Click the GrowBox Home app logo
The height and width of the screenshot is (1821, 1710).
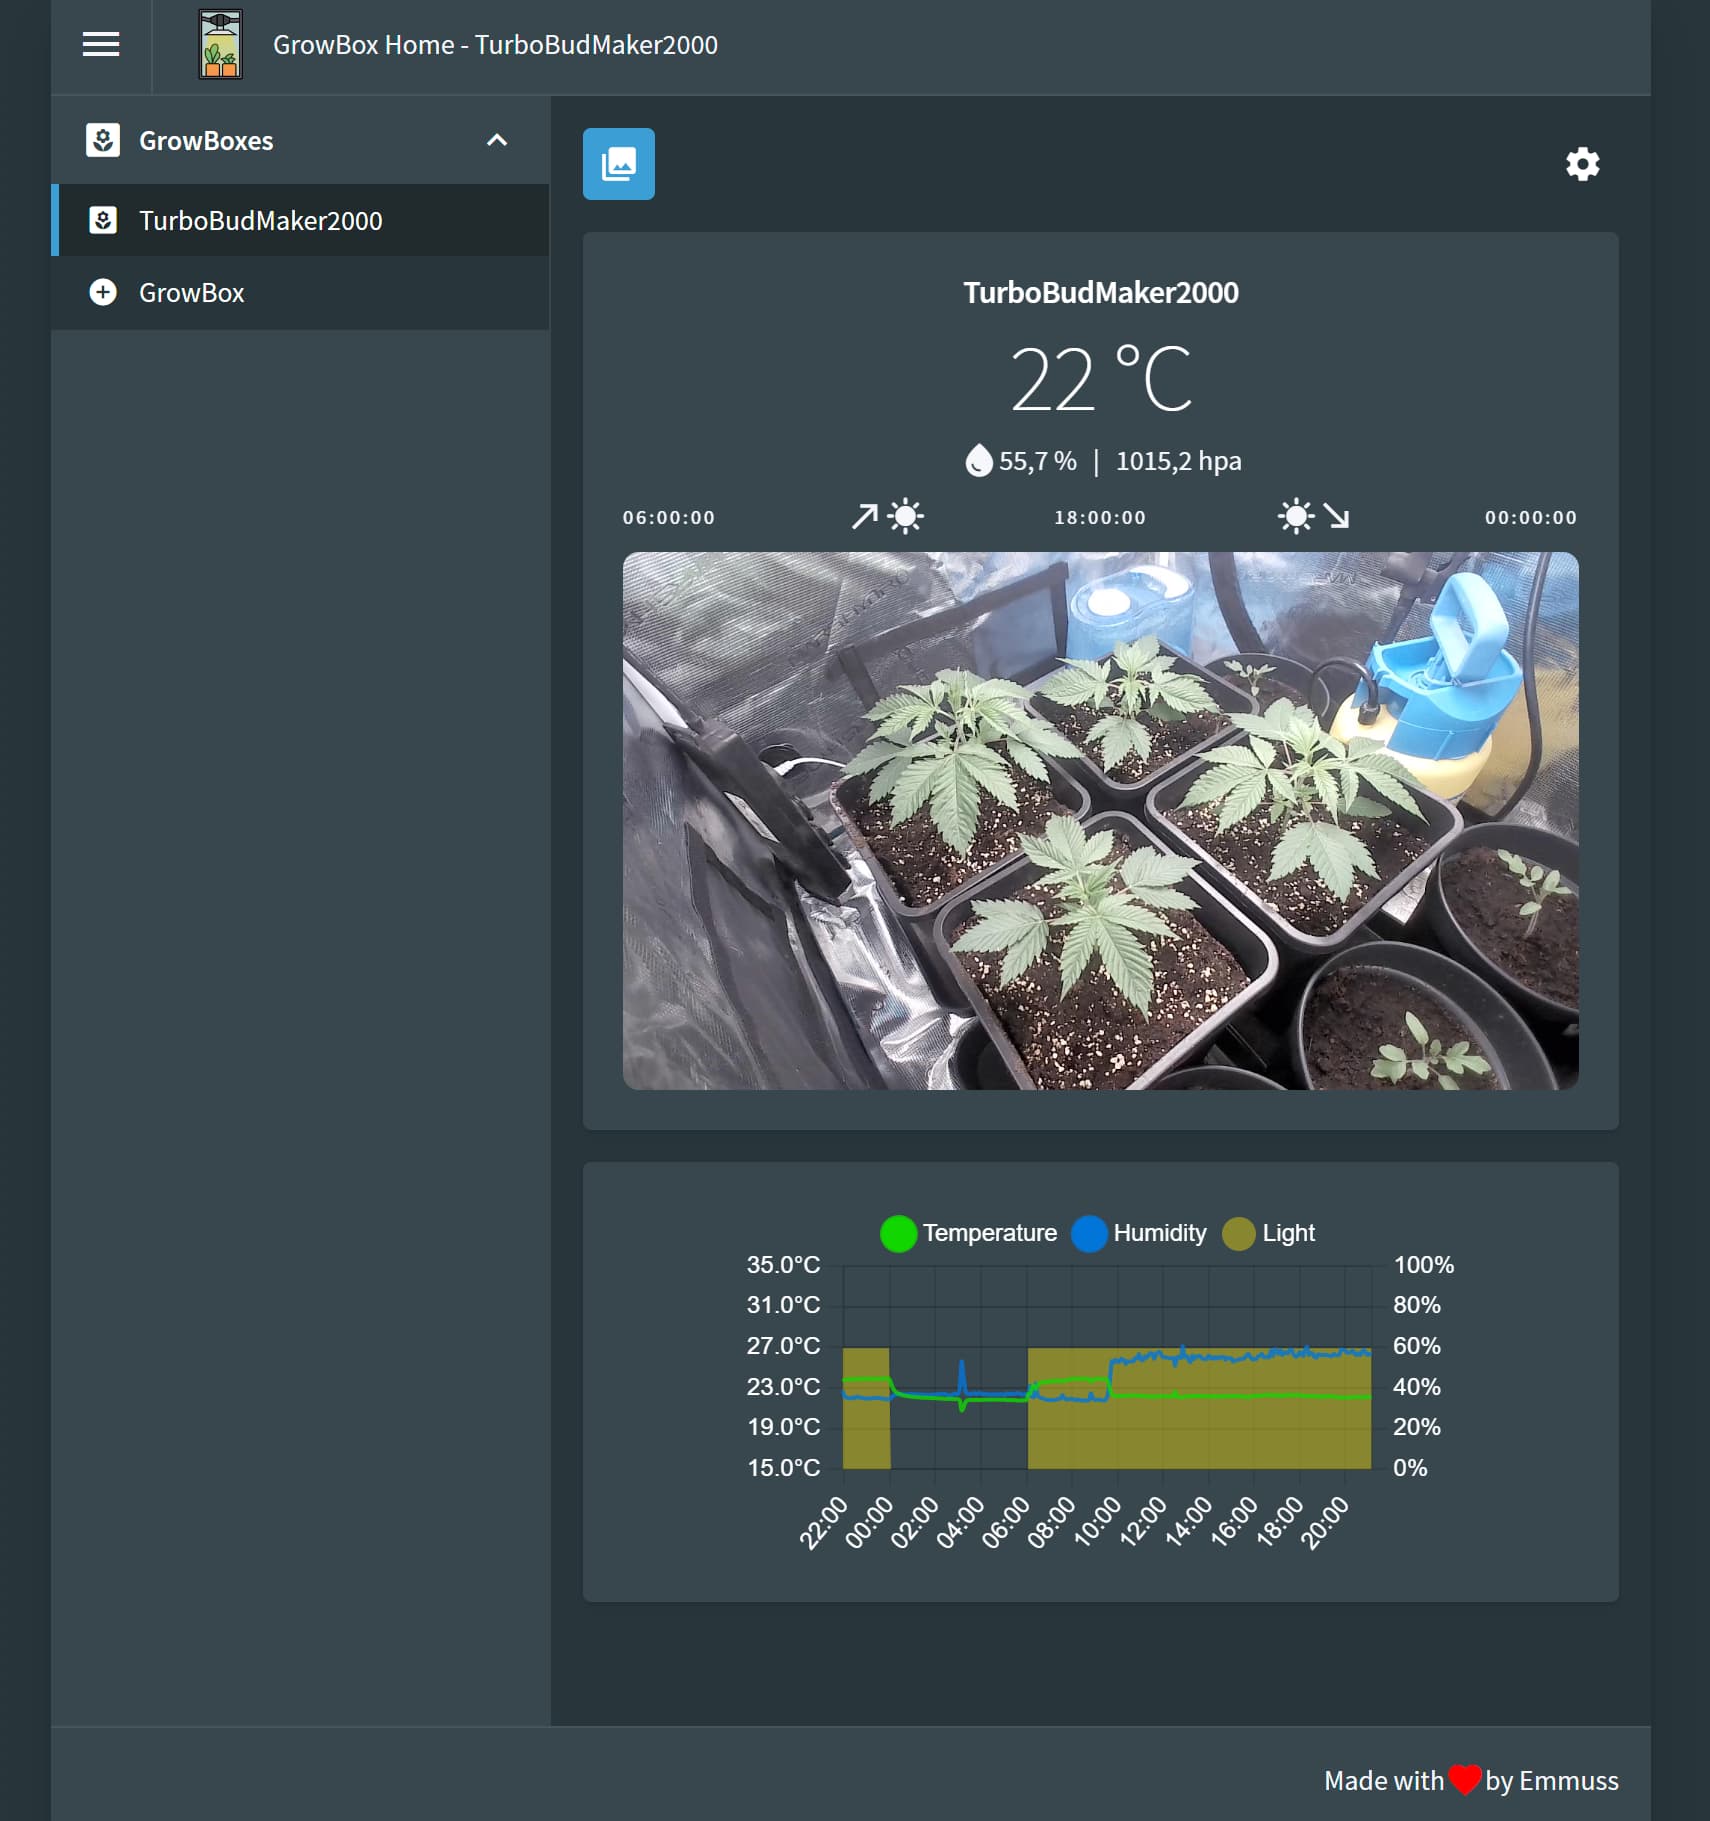[220, 45]
